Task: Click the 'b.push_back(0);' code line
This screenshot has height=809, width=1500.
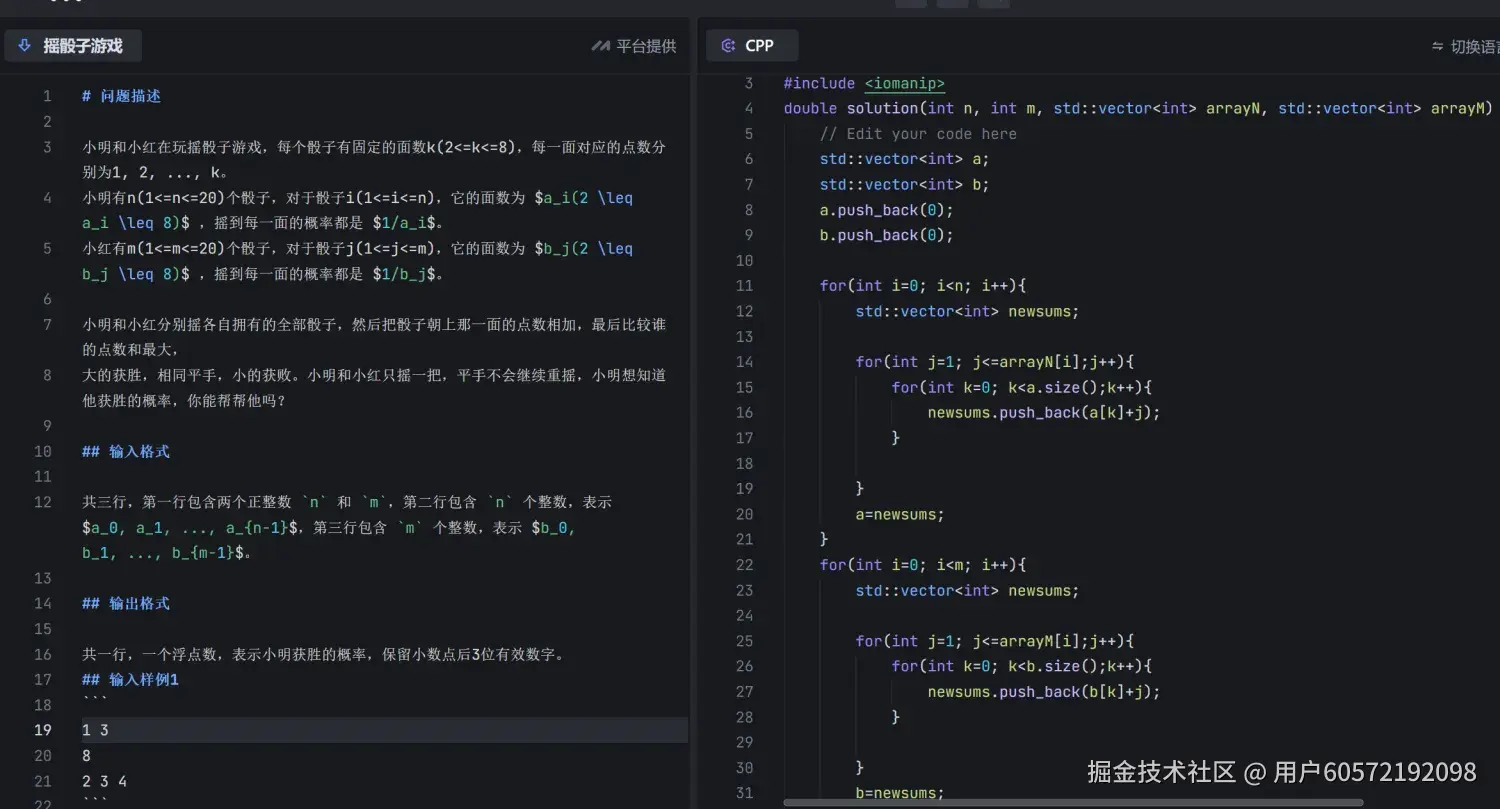Action: pos(886,235)
